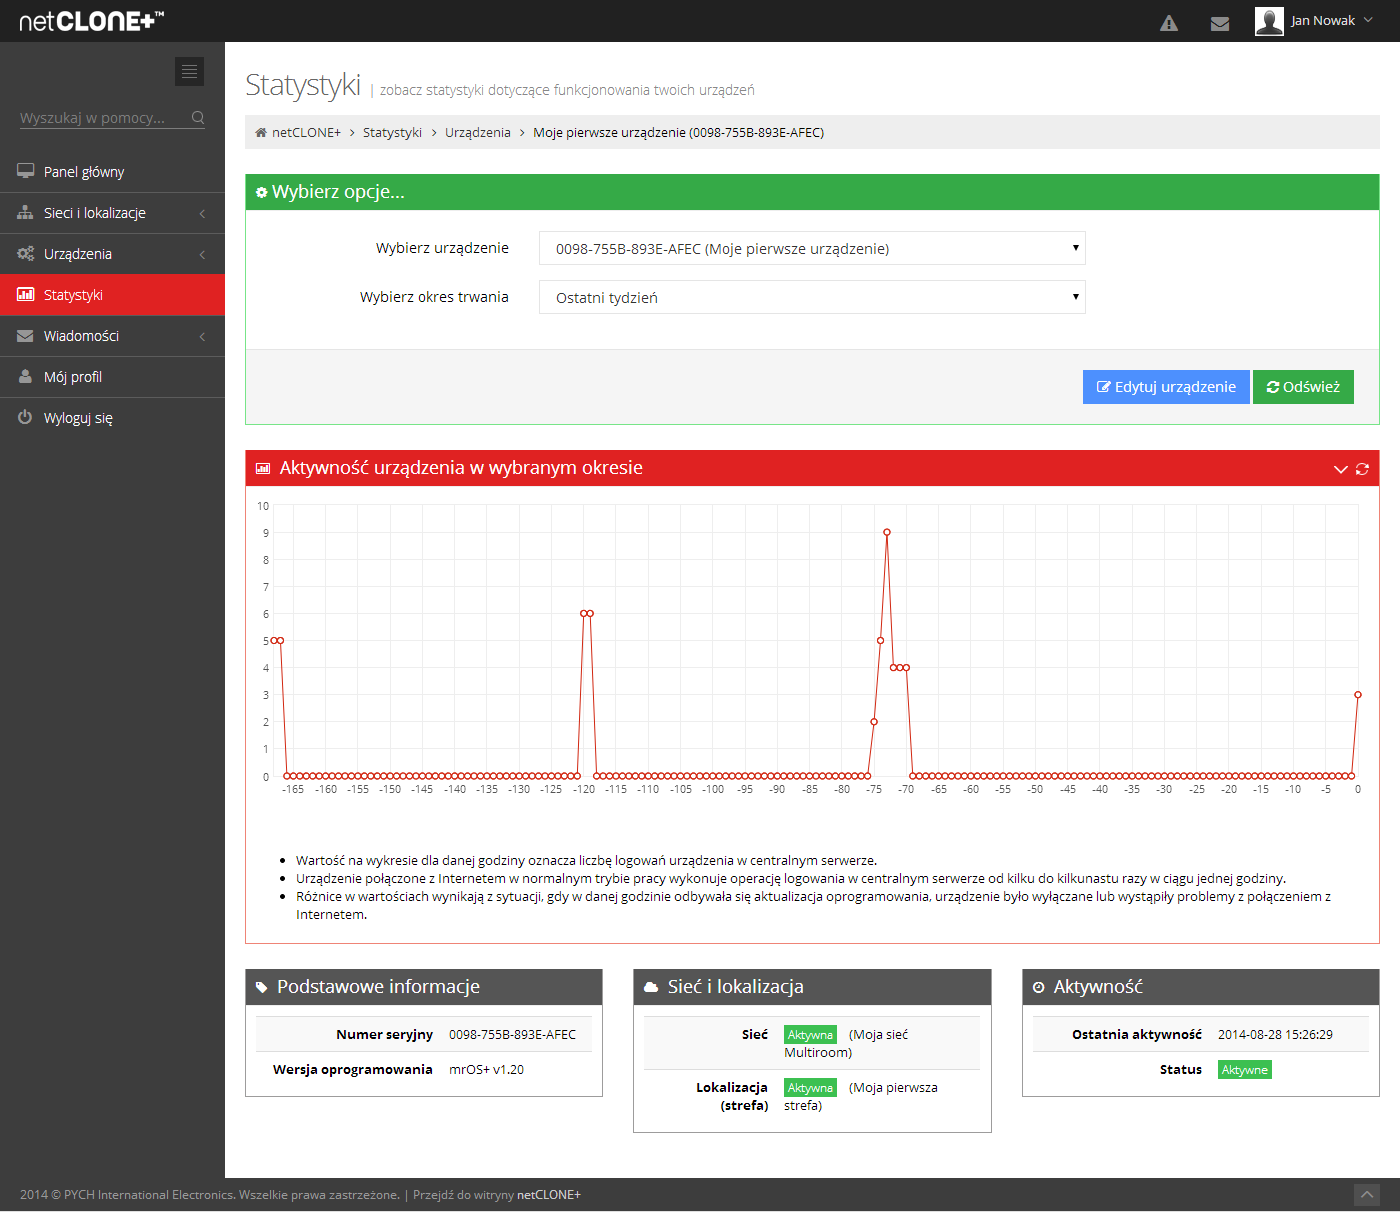The height and width of the screenshot is (1212, 1400).
Task: Open the alerts warning triangle icon
Action: [x=1168, y=23]
